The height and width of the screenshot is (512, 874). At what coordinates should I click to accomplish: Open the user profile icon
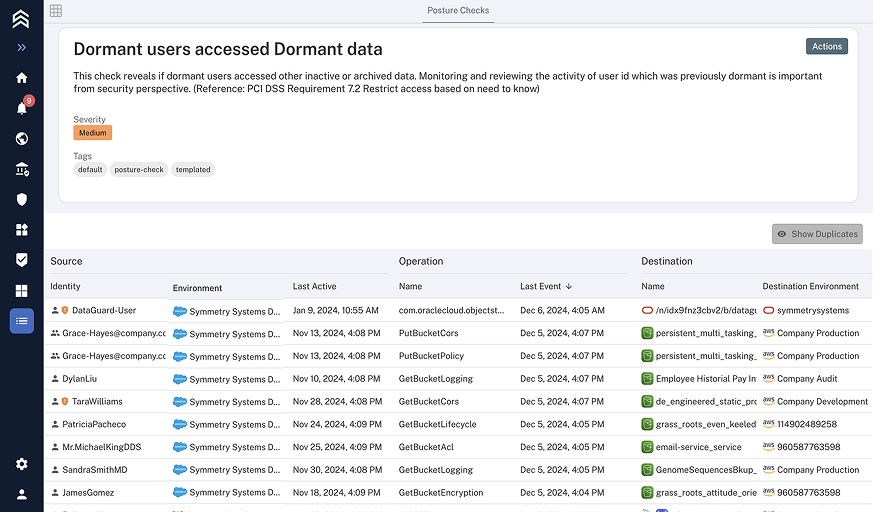pos(21,494)
